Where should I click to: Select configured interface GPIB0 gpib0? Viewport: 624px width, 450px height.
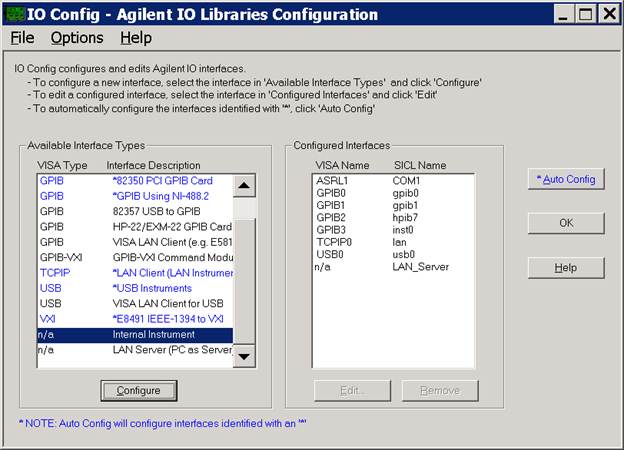point(393,193)
